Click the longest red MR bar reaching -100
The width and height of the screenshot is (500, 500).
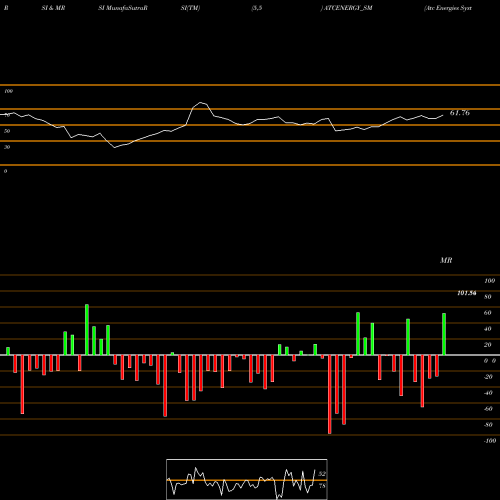[x=330, y=394]
